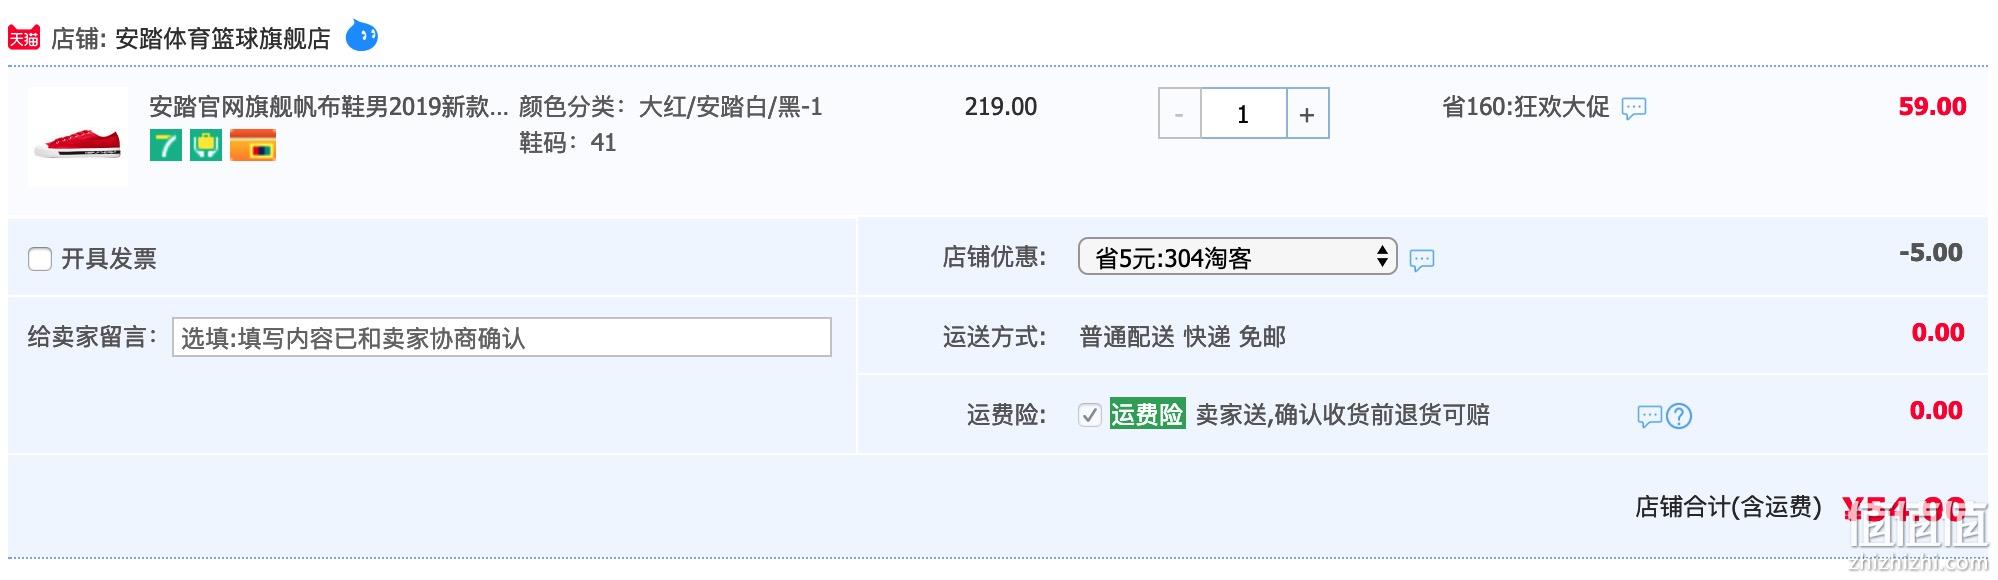Click the green 7-day return icon
1998x580 pixels.
tap(165, 145)
